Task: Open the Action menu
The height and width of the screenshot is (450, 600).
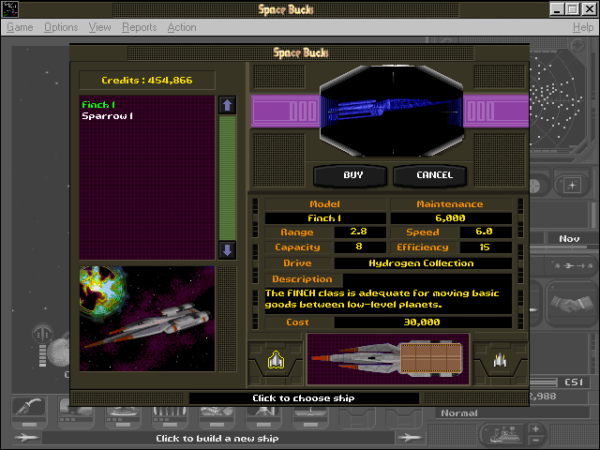Action: point(182,27)
